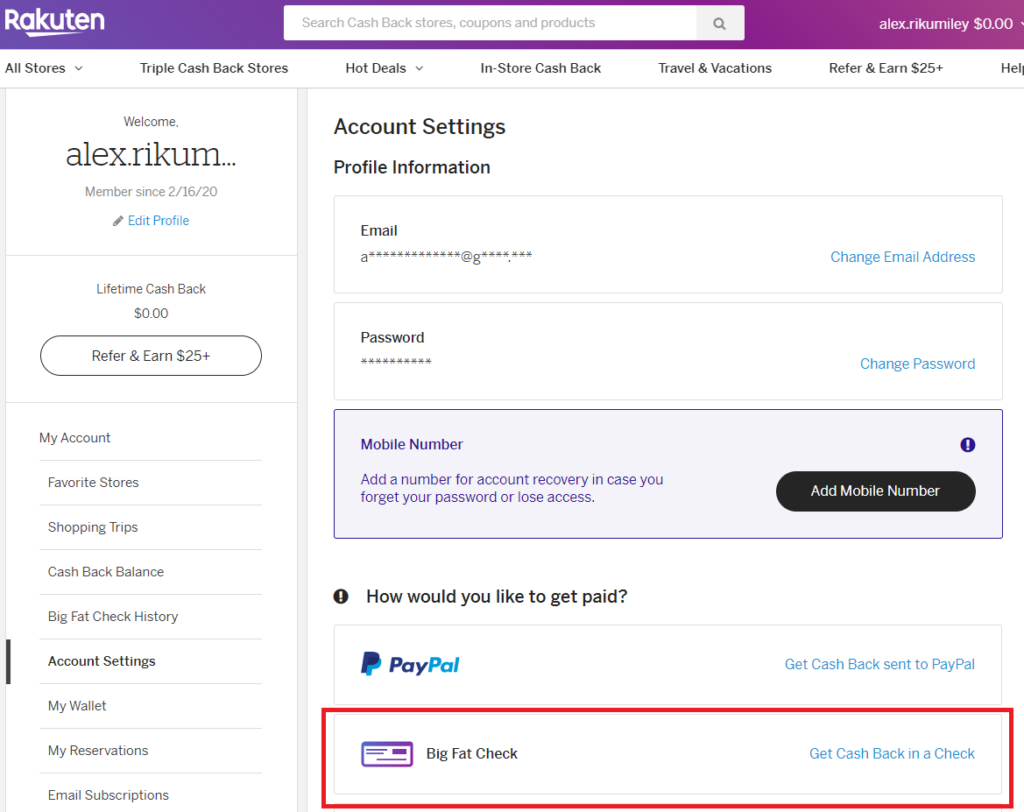
Task: Focus the Cash Back stores search field
Action: click(x=490, y=23)
